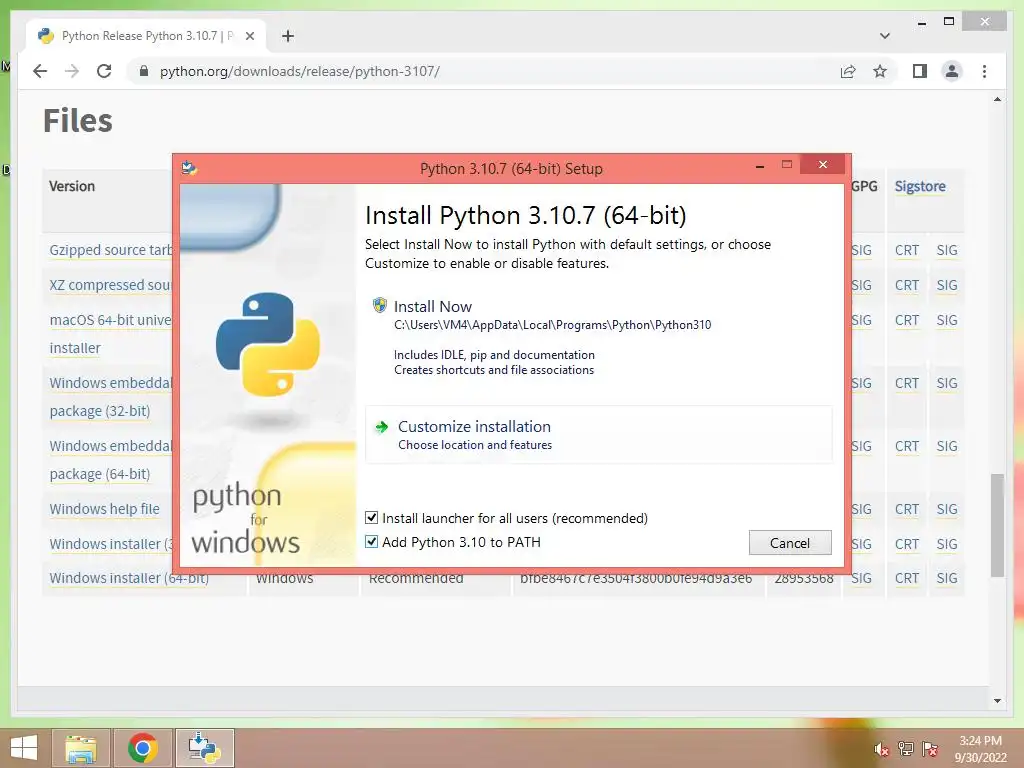Close the Python Setup dialog
Image resolution: width=1024 pixels, height=768 pixels.
point(822,165)
